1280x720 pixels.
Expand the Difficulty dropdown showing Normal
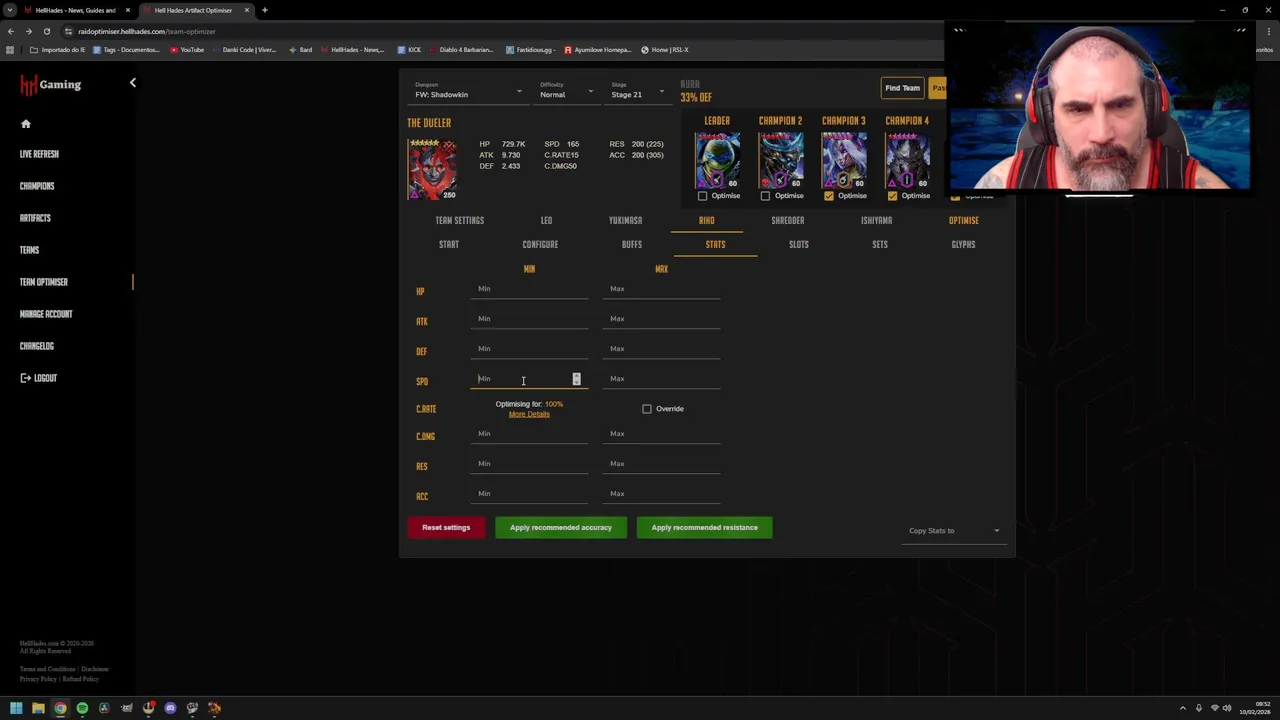(x=567, y=92)
